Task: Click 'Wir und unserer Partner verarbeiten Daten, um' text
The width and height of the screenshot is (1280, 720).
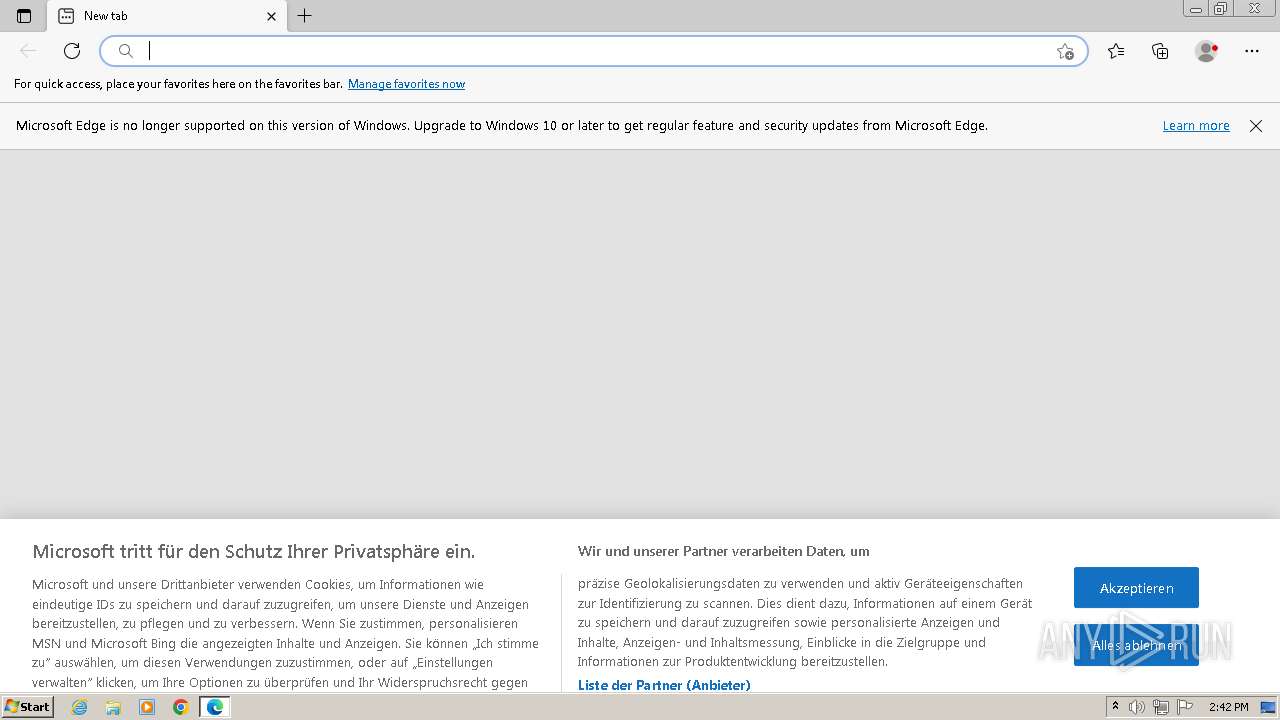Action: click(x=723, y=551)
